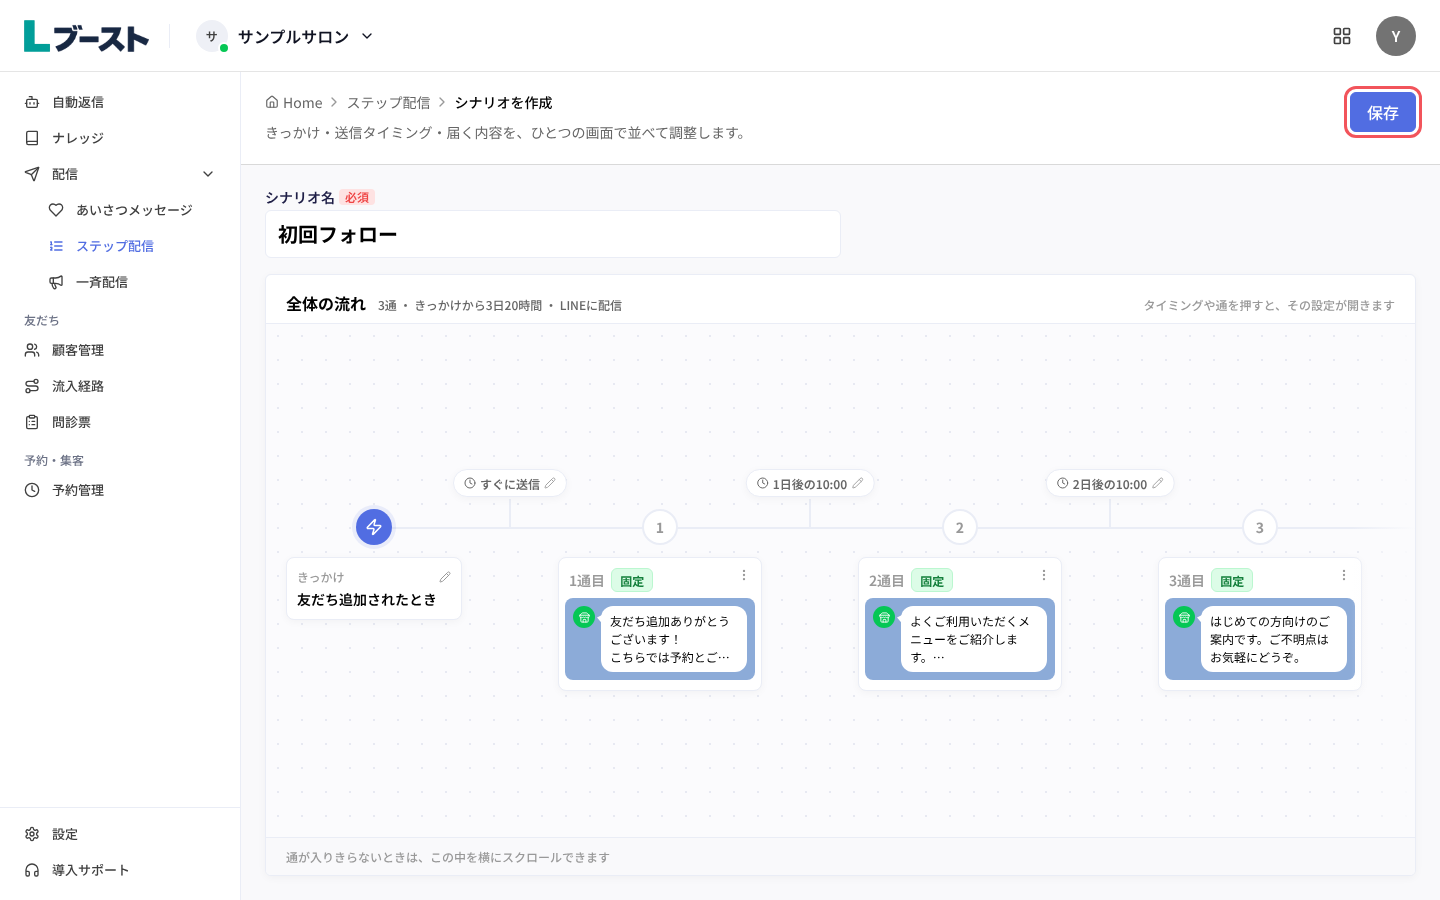1440x900 pixels.
Task: Open 設定 settings in the sidebar
Action: click(120, 834)
